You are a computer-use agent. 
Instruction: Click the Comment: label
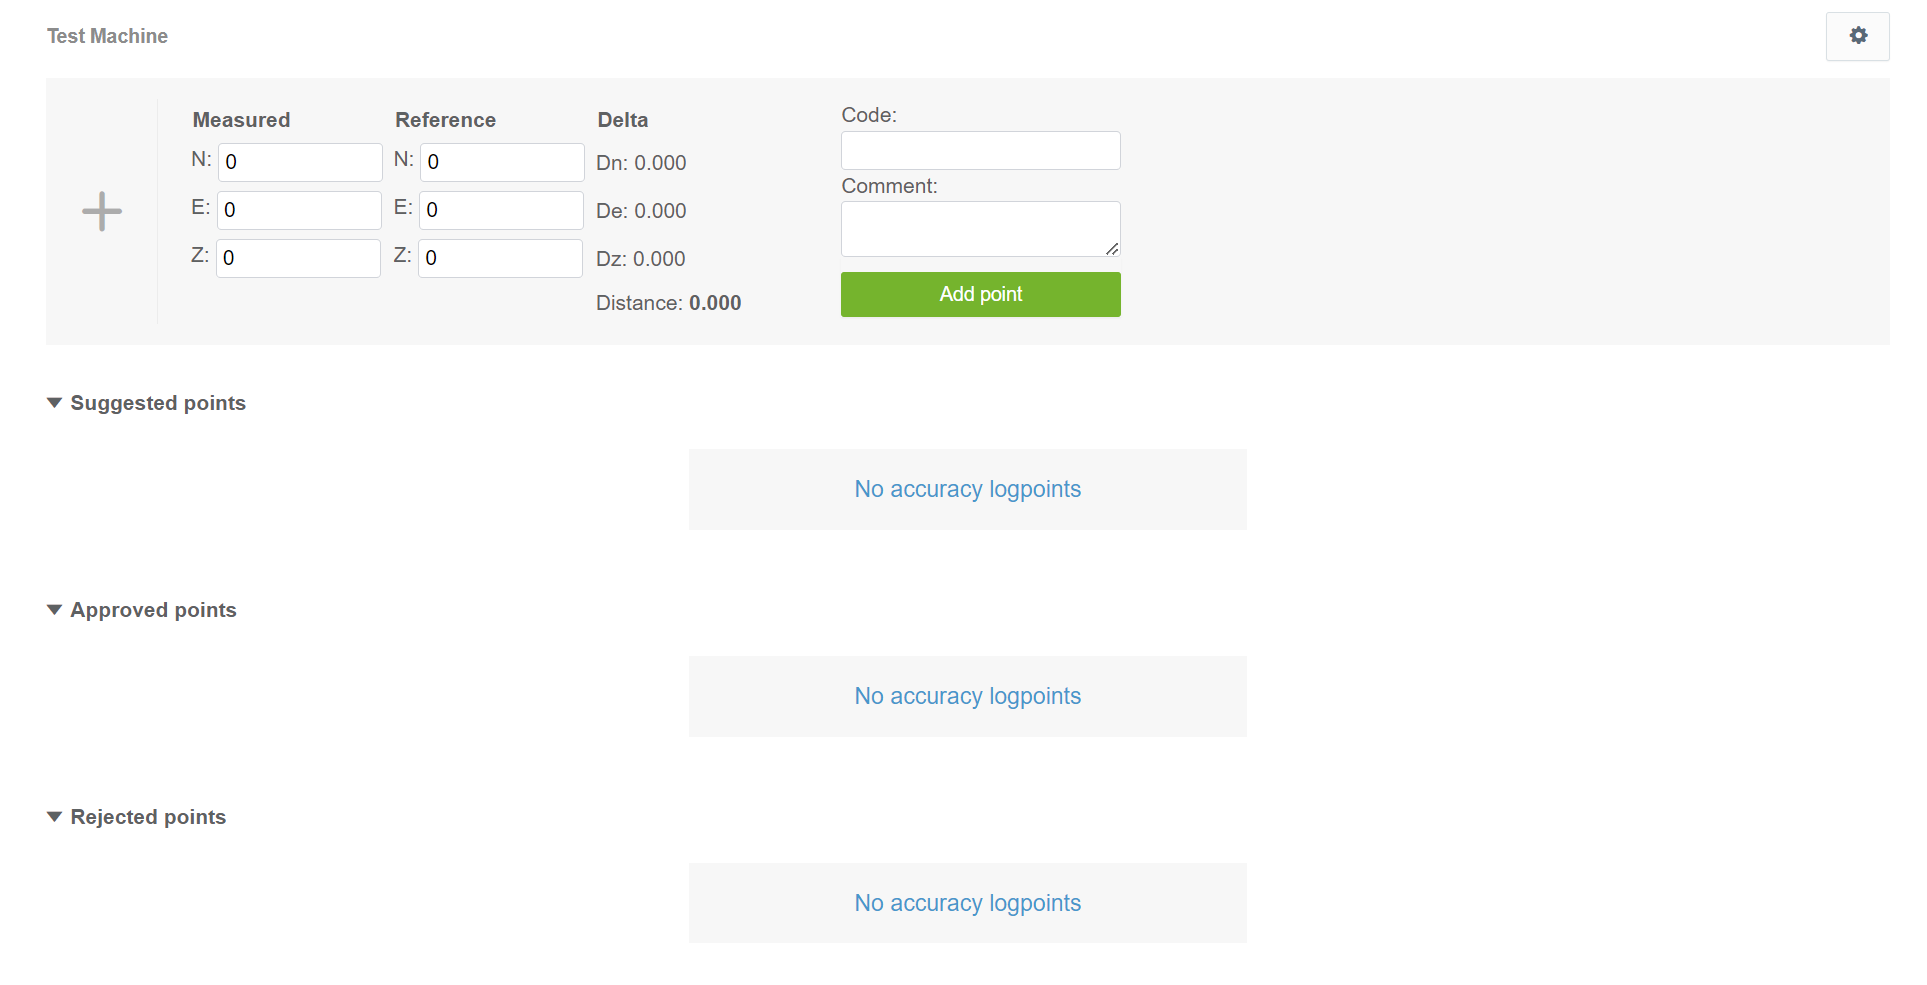(x=889, y=186)
